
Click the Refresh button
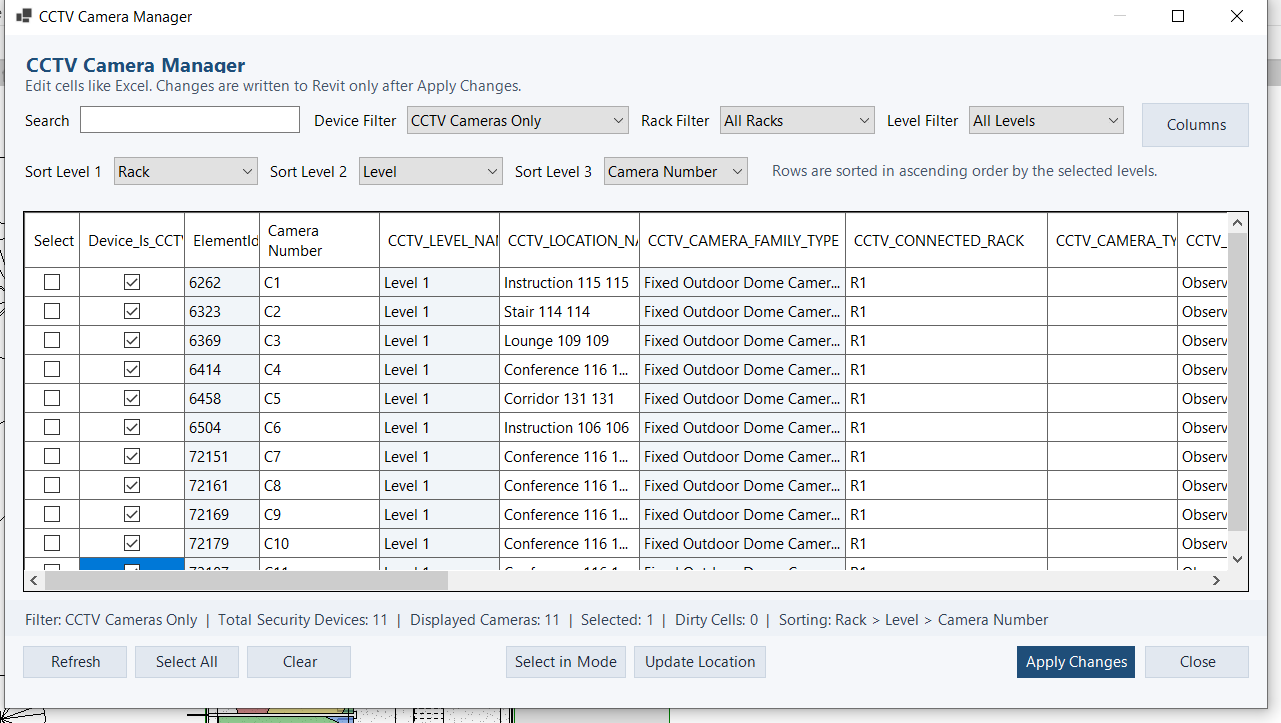pyautogui.click(x=76, y=662)
